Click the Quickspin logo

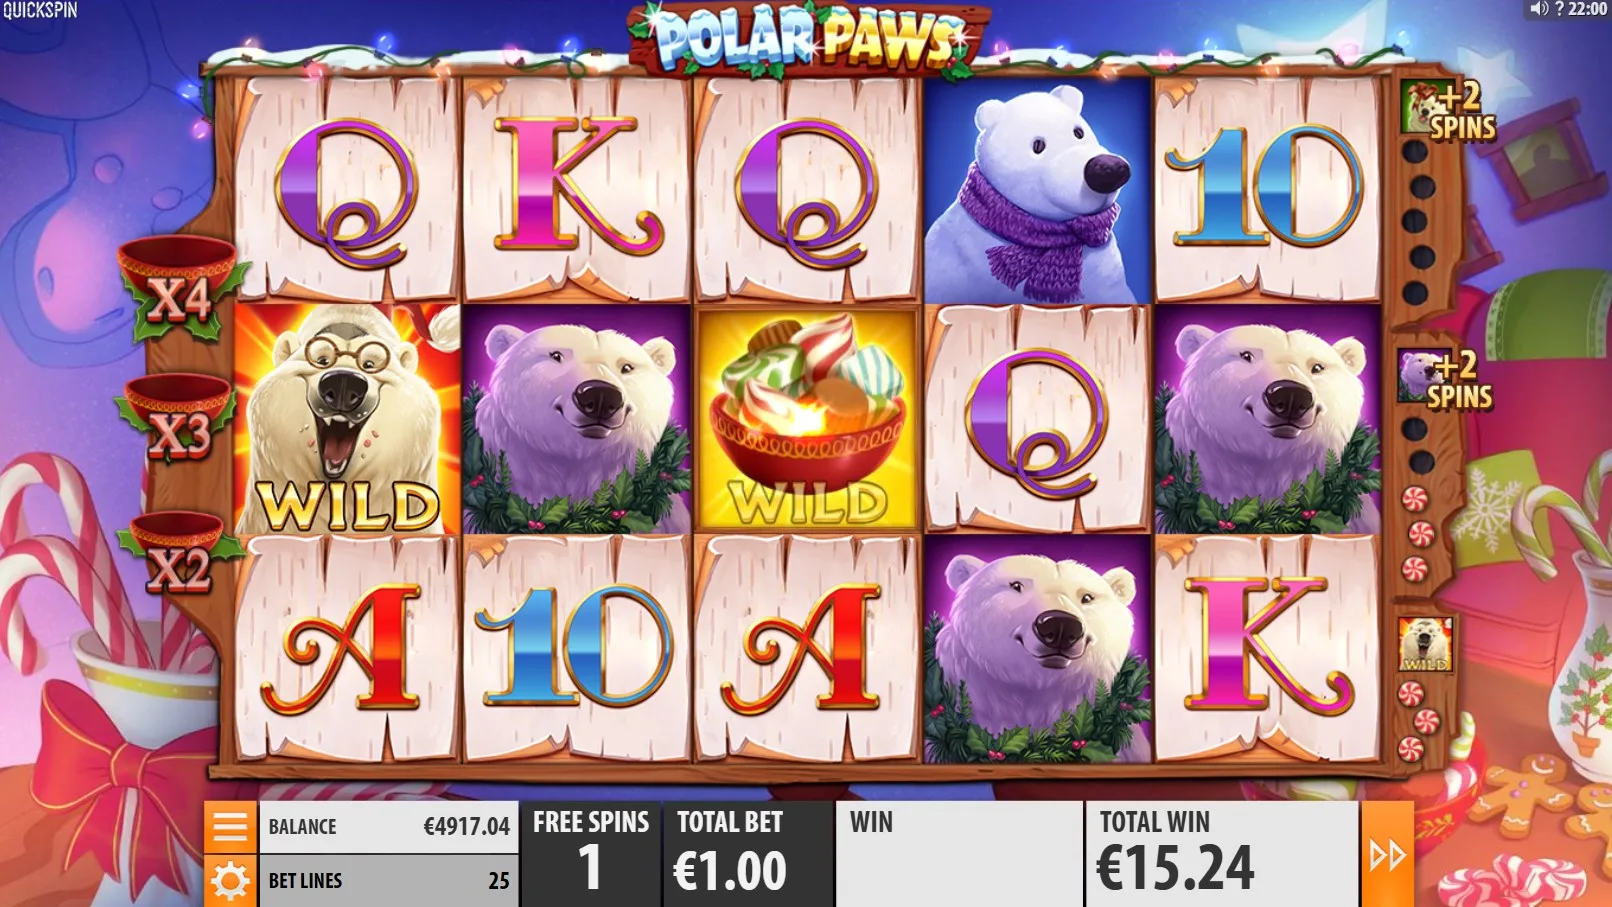tap(39, 11)
